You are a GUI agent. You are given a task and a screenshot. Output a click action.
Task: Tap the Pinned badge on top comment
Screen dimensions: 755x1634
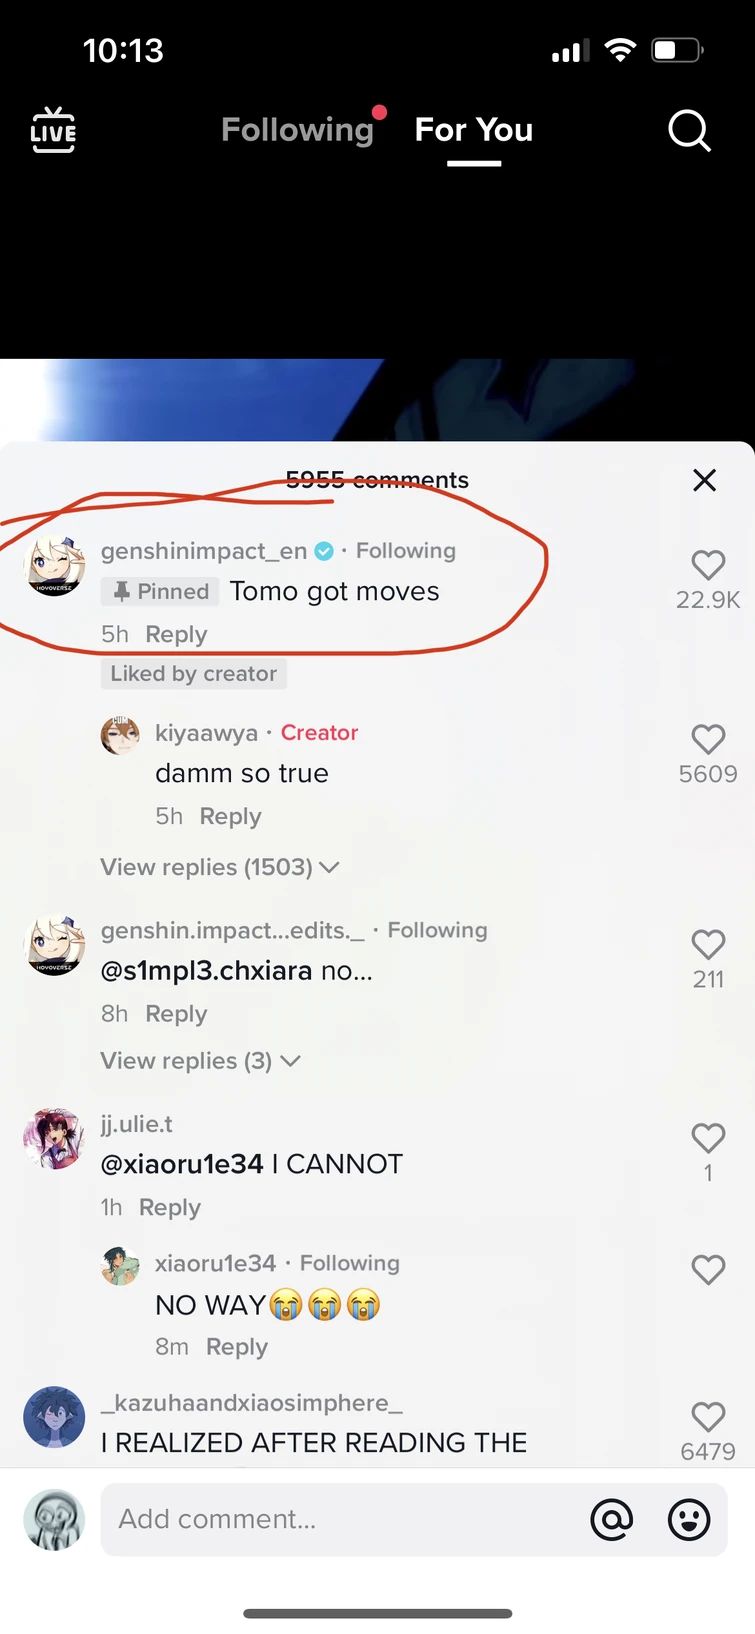click(x=159, y=591)
